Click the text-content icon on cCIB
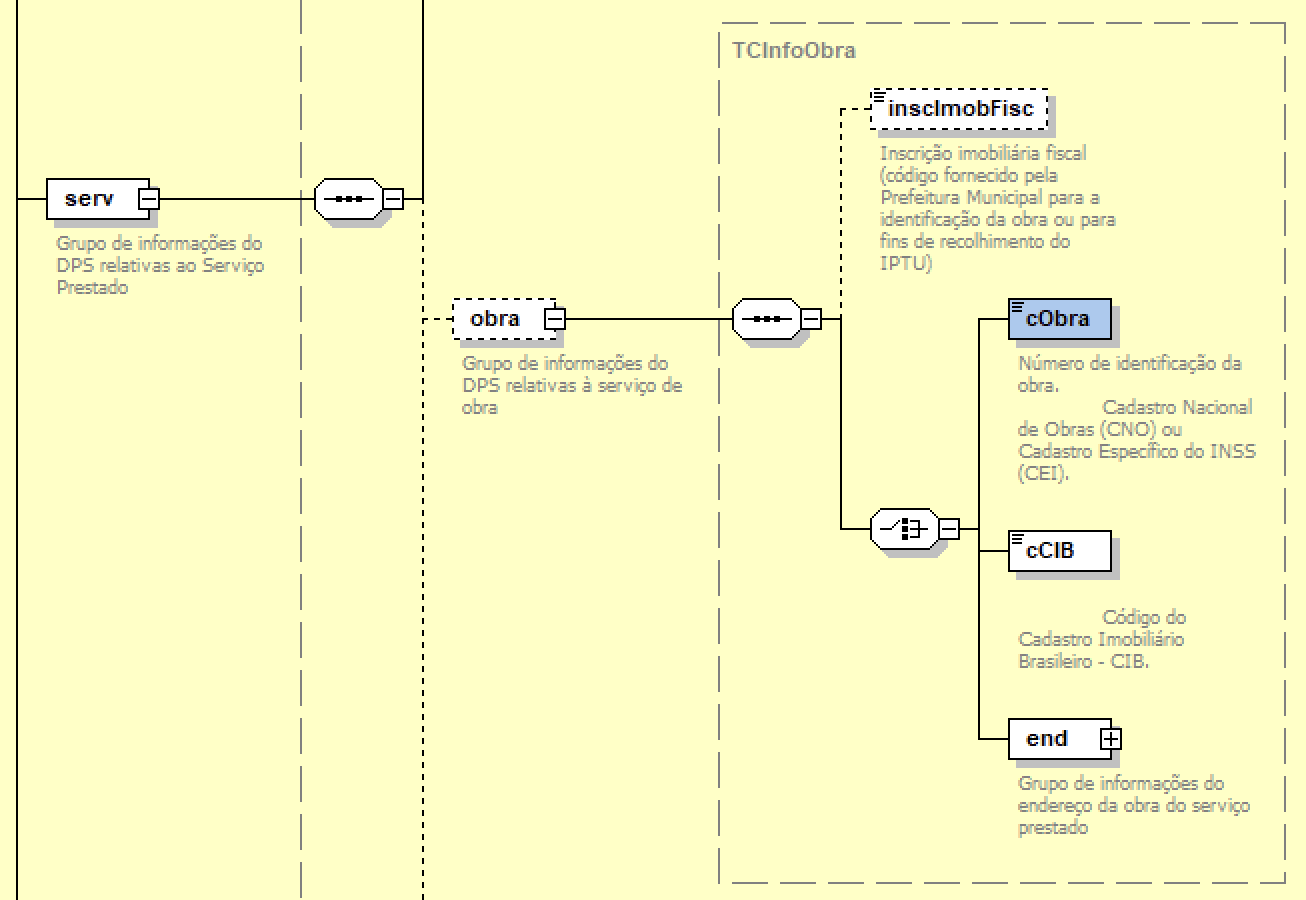Screen dimensions: 1306x900 pyautogui.click(x=1018, y=539)
